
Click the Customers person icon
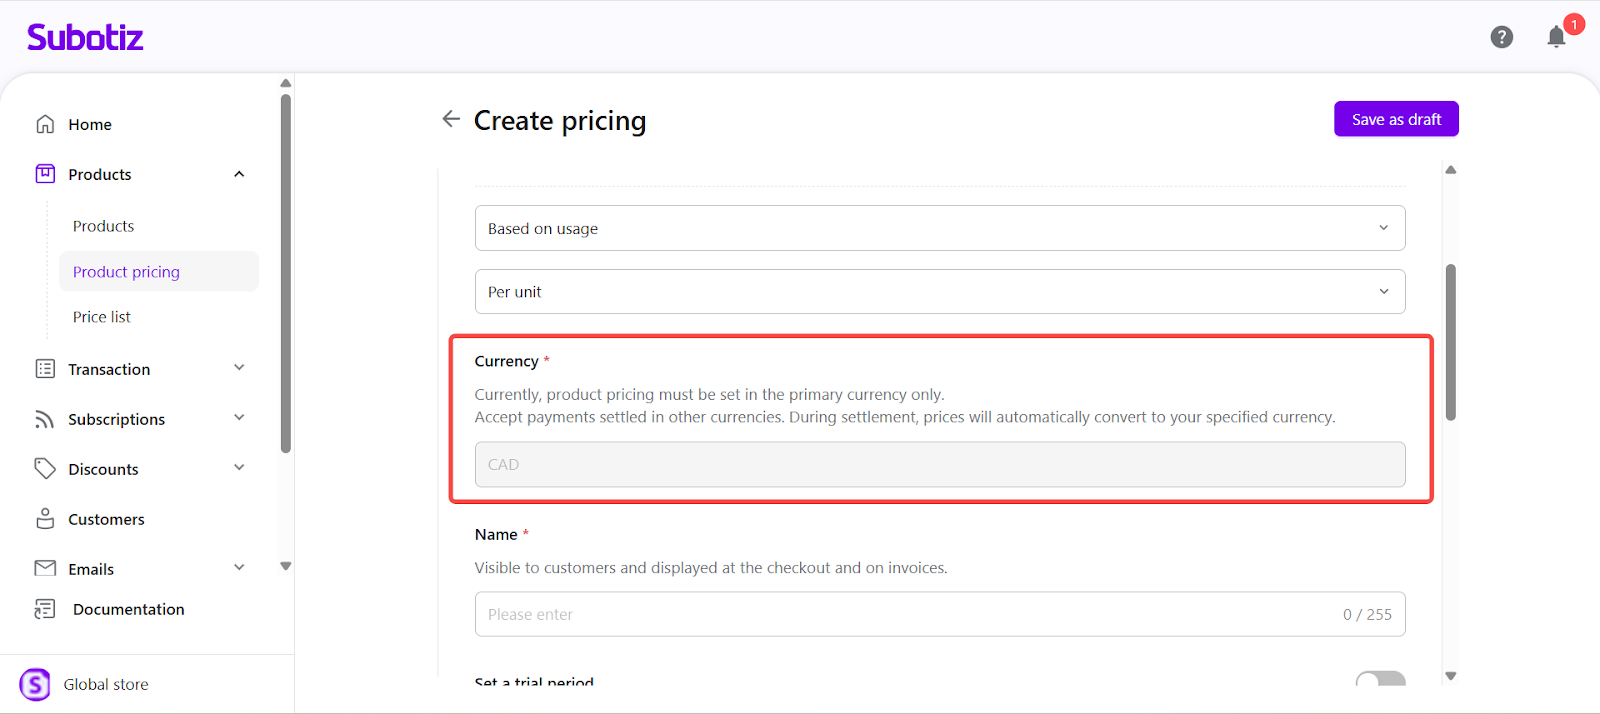pyautogui.click(x=45, y=519)
